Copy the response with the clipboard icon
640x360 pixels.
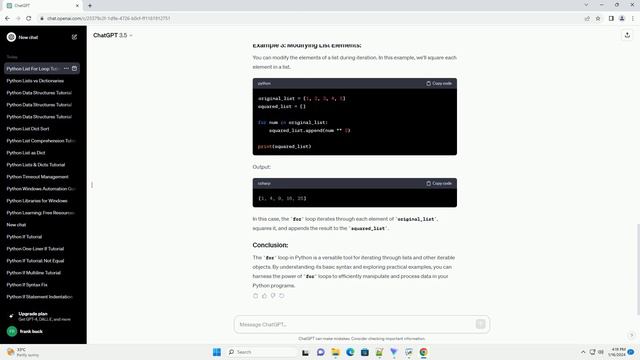click(256, 296)
